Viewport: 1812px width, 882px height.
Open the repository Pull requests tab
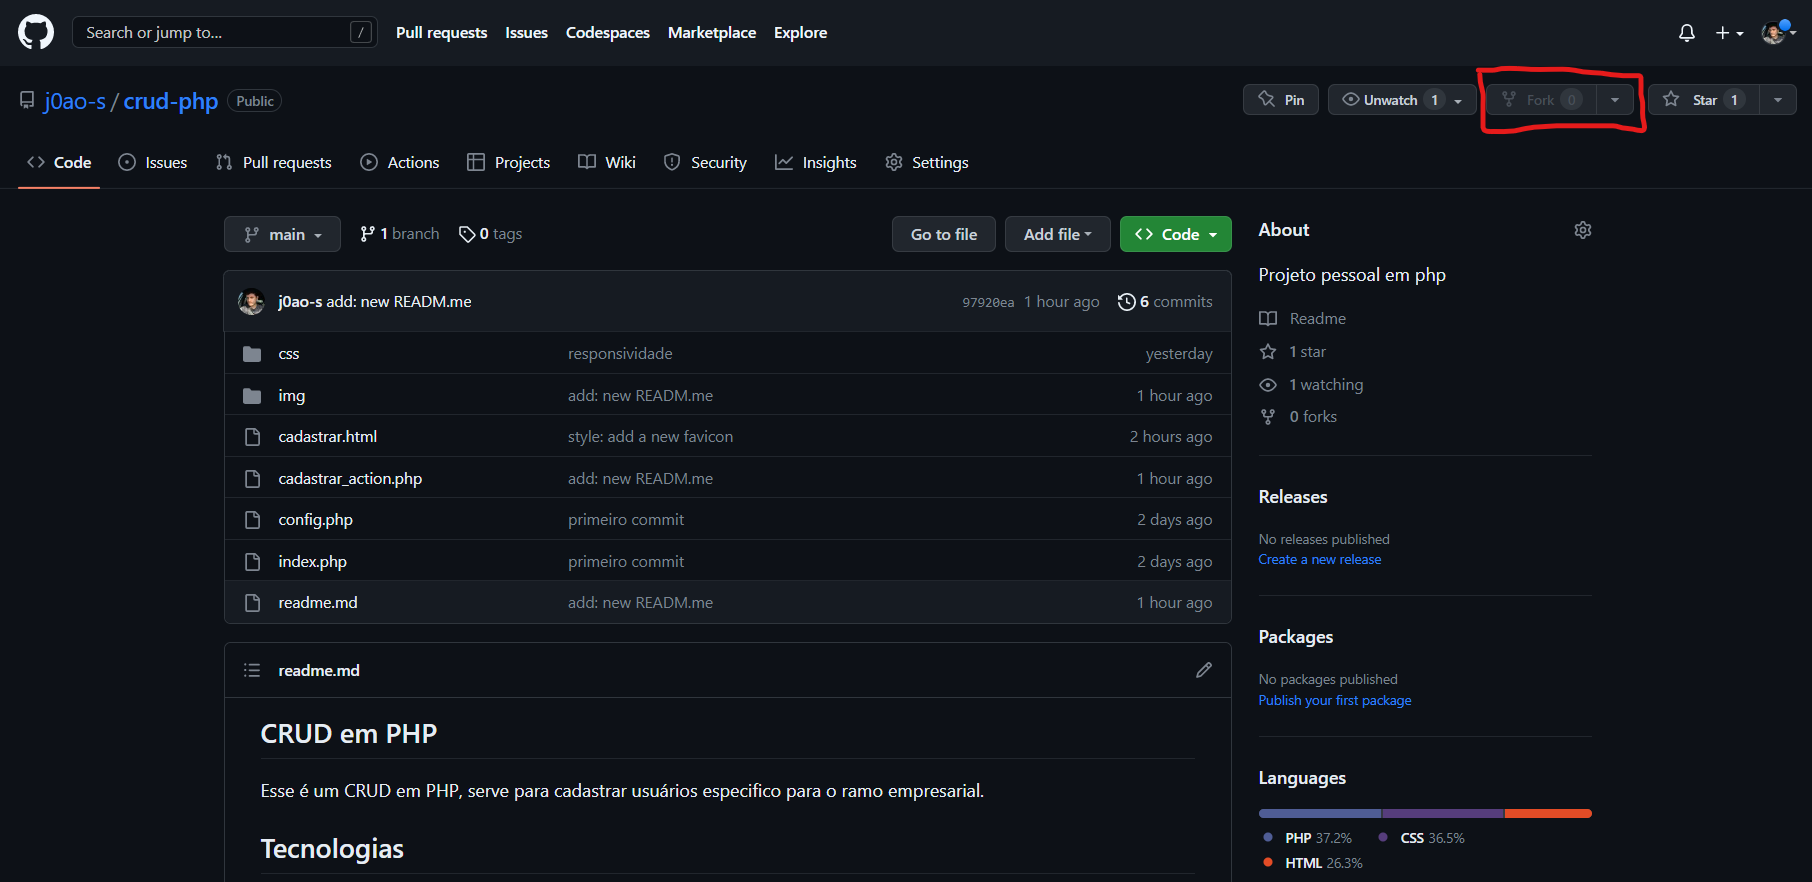(x=273, y=162)
